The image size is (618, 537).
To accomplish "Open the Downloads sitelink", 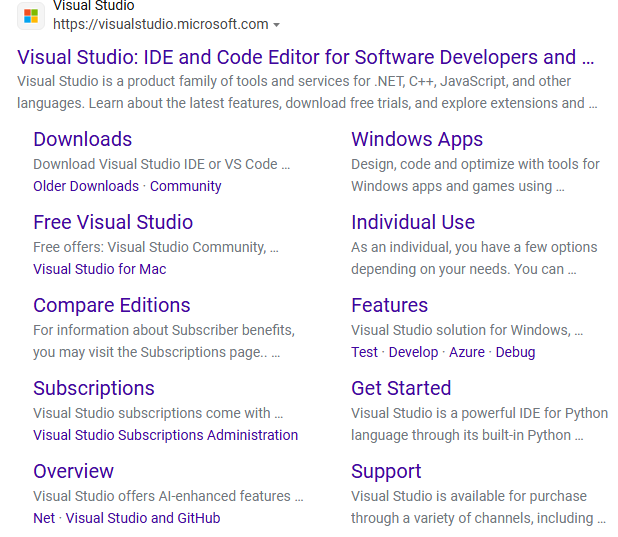I will point(82,139).
